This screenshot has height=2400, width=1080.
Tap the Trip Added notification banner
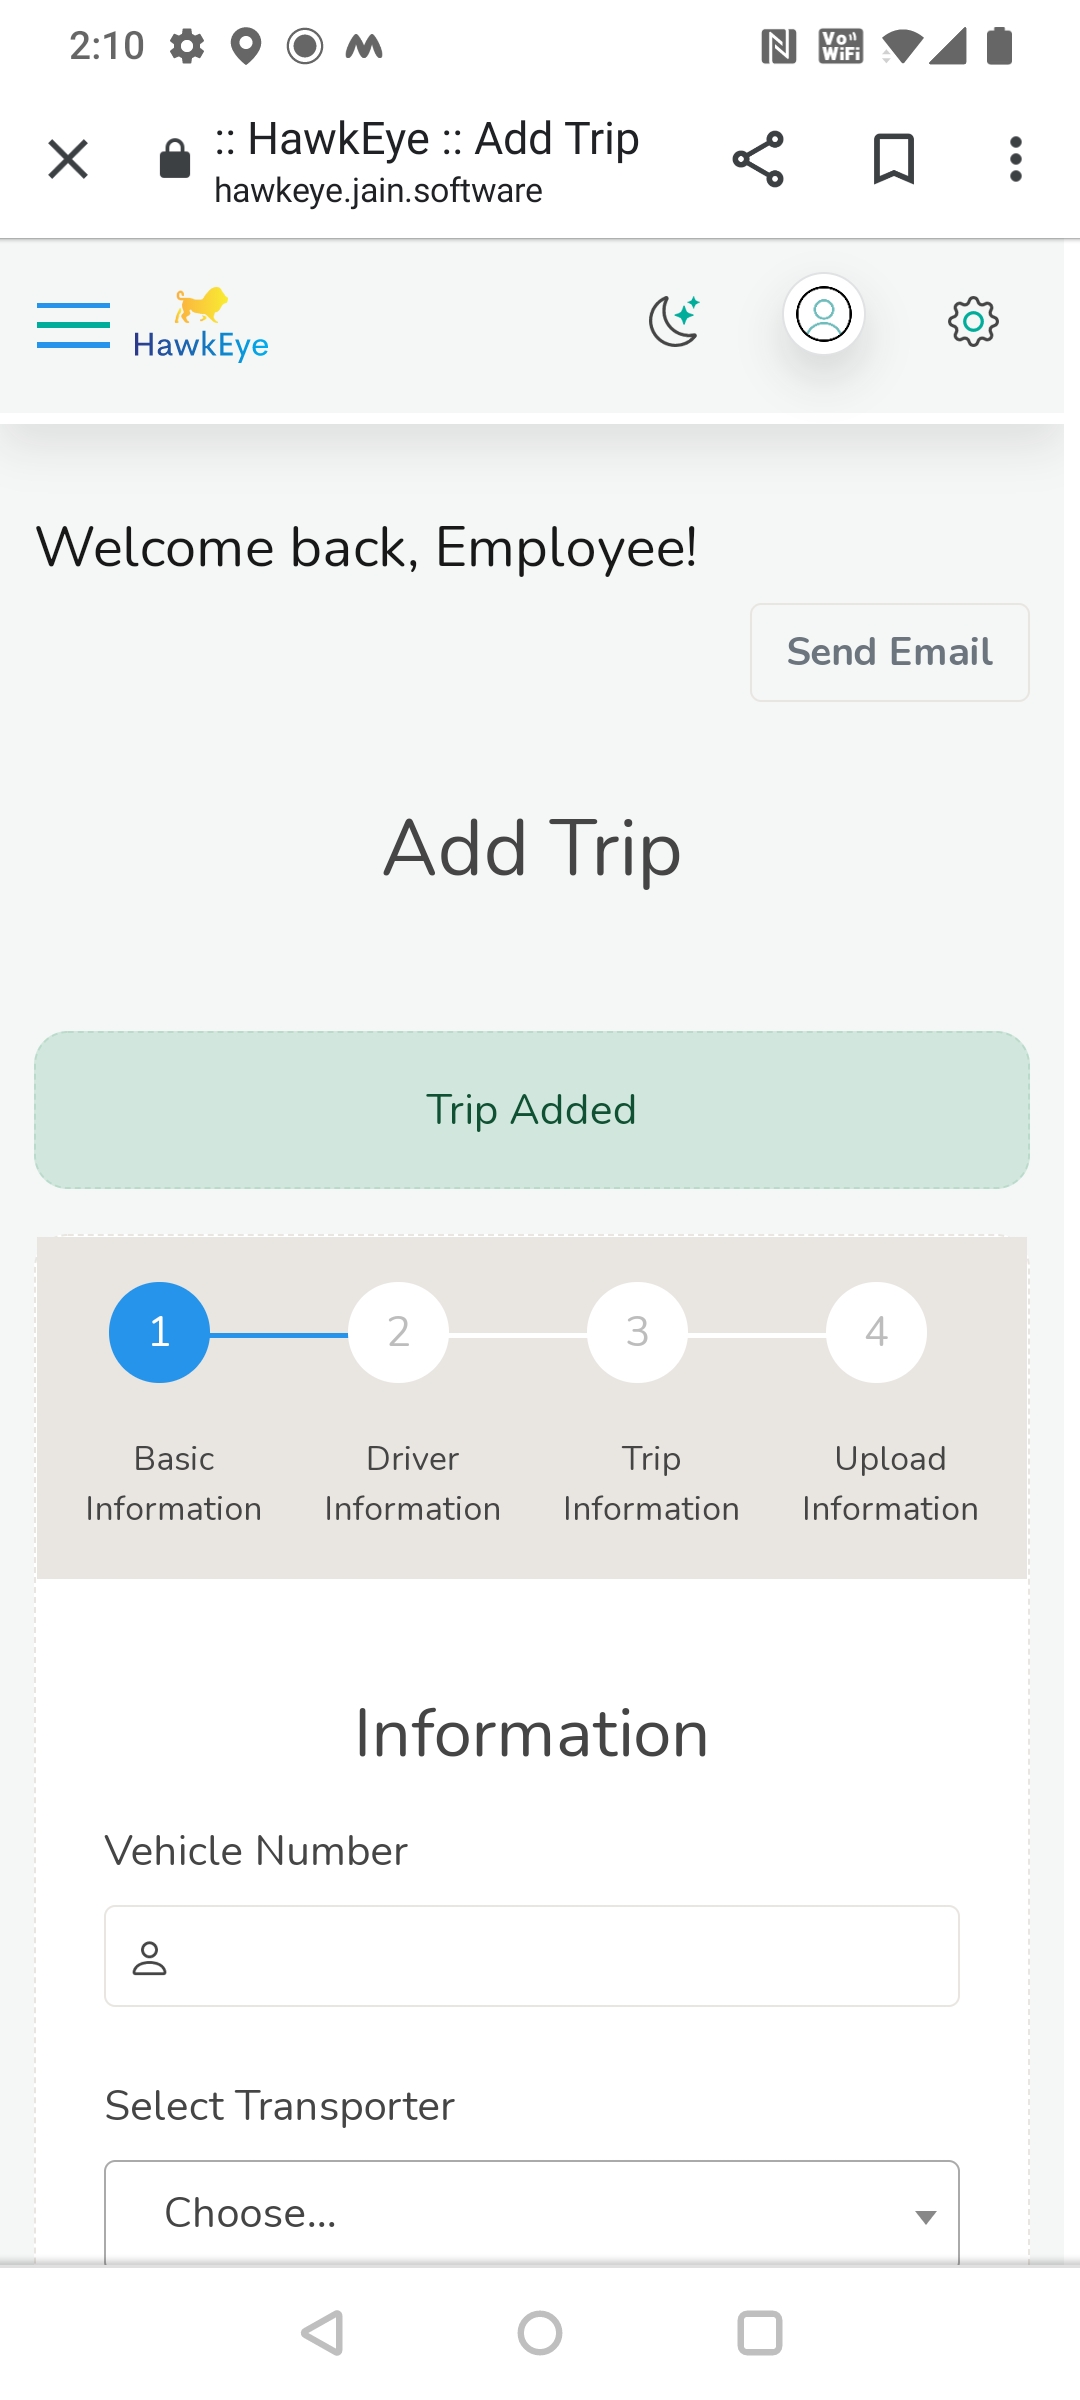tap(532, 1110)
